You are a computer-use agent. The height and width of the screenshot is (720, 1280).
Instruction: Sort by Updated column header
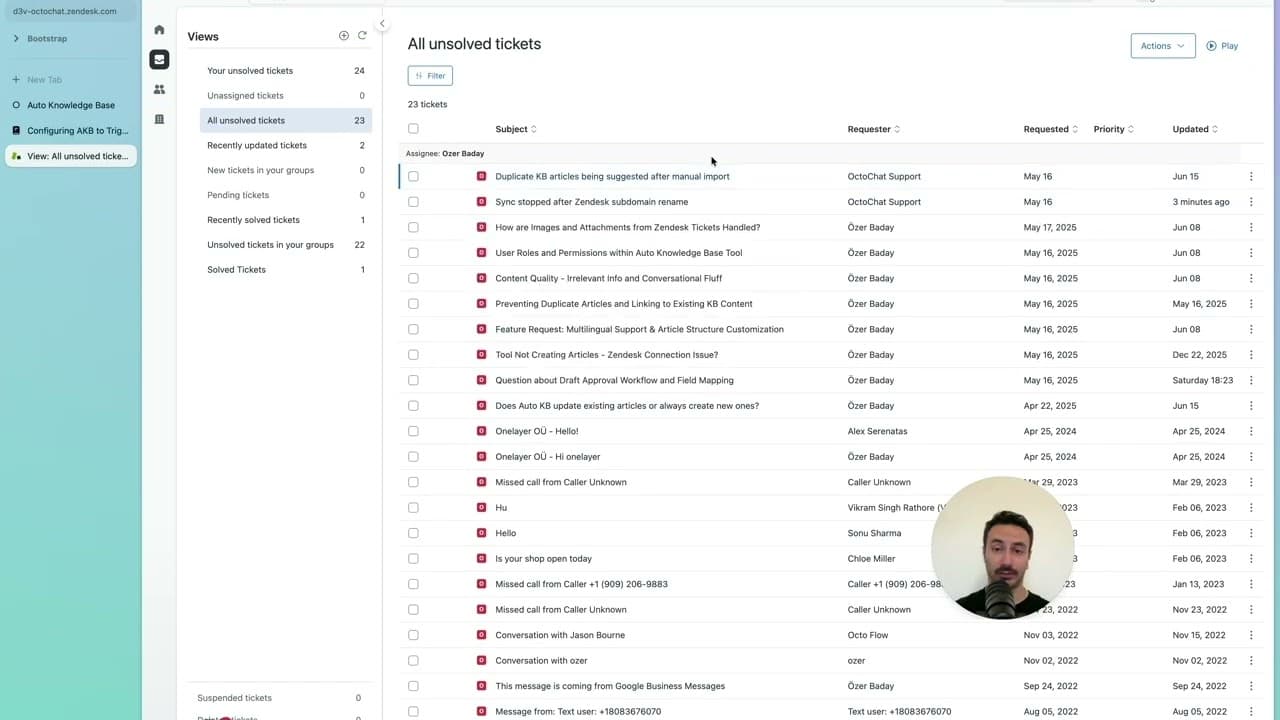(x=1196, y=129)
